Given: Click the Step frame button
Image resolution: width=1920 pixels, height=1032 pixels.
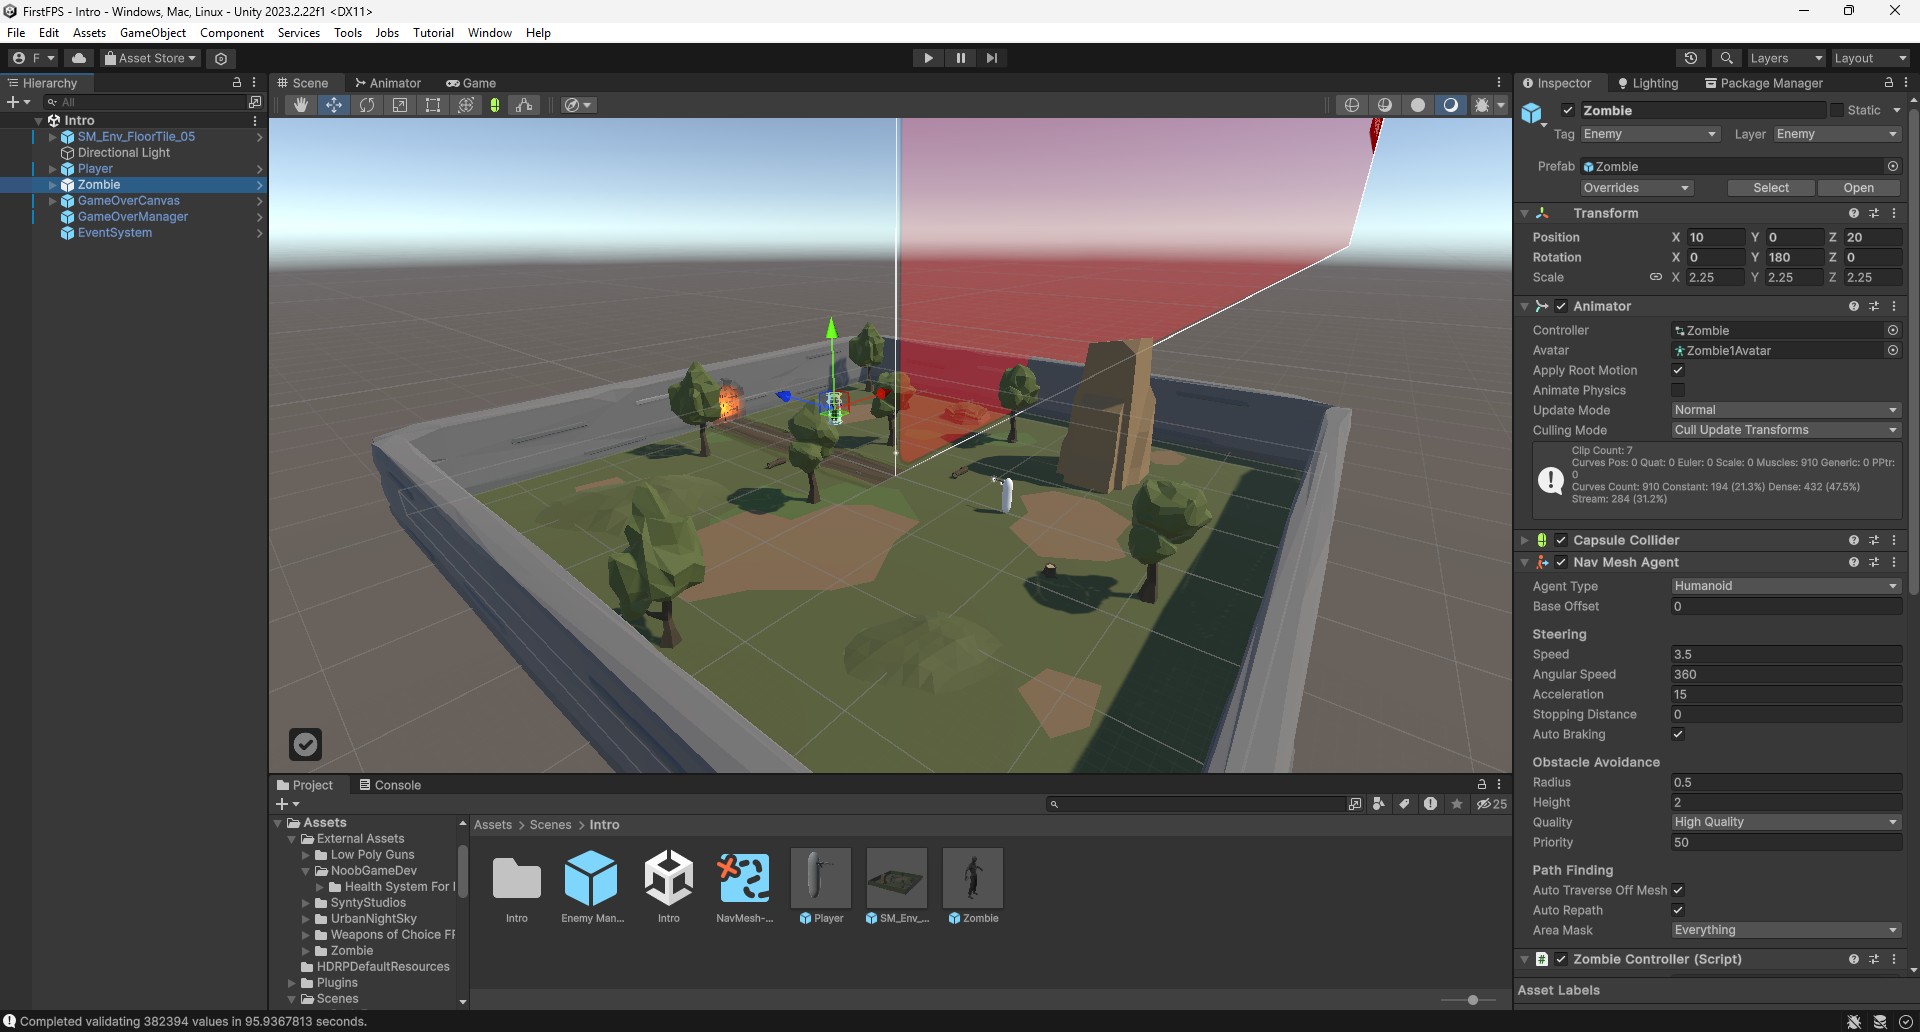Looking at the screenshot, I should click(x=992, y=58).
